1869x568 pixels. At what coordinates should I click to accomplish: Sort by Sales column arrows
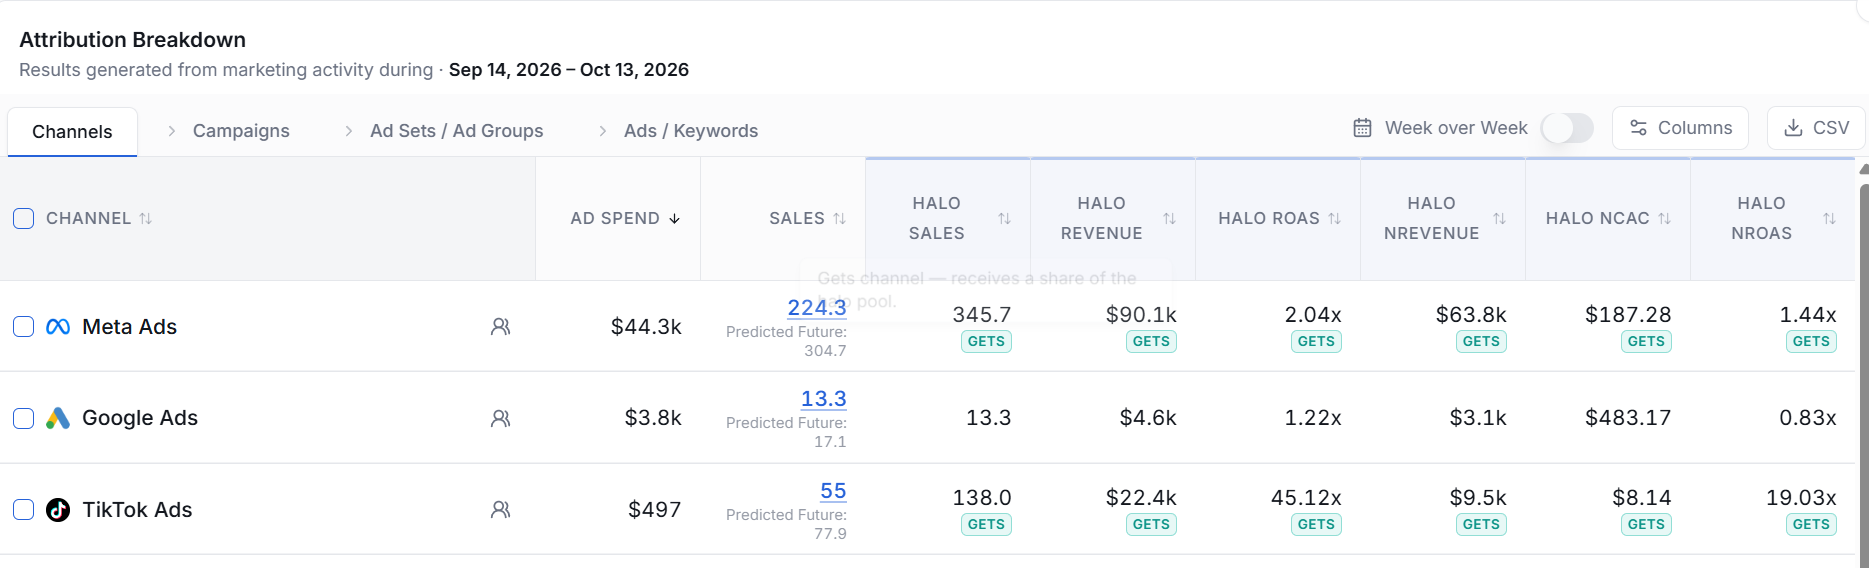[840, 218]
